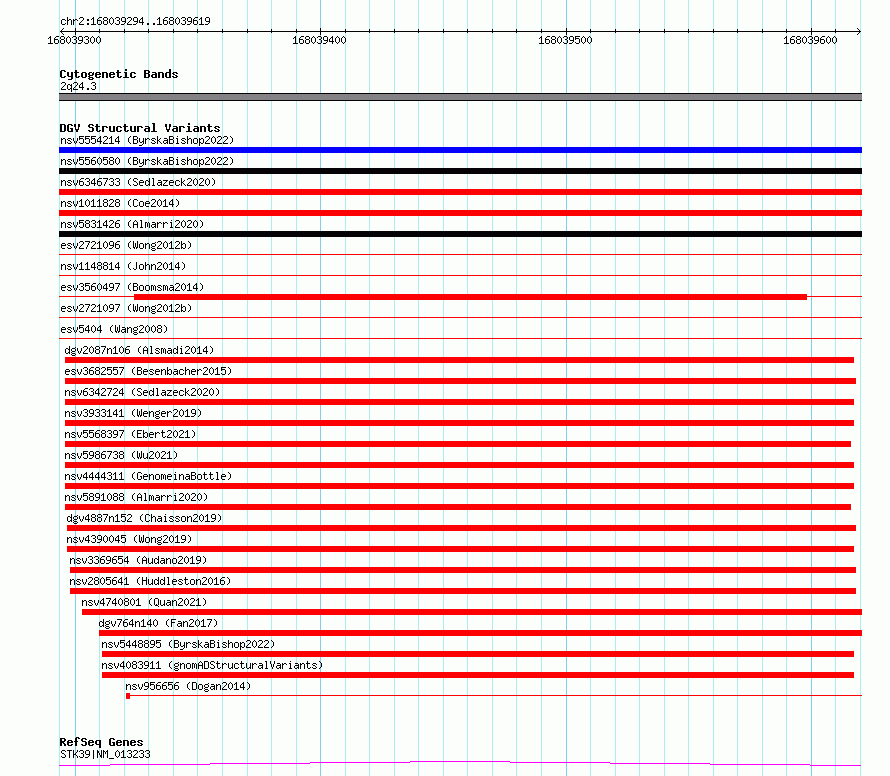The height and width of the screenshot is (776, 890).
Task: Select nsv3933141 (Wenger2019) variant label
Action: pos(133,413)
